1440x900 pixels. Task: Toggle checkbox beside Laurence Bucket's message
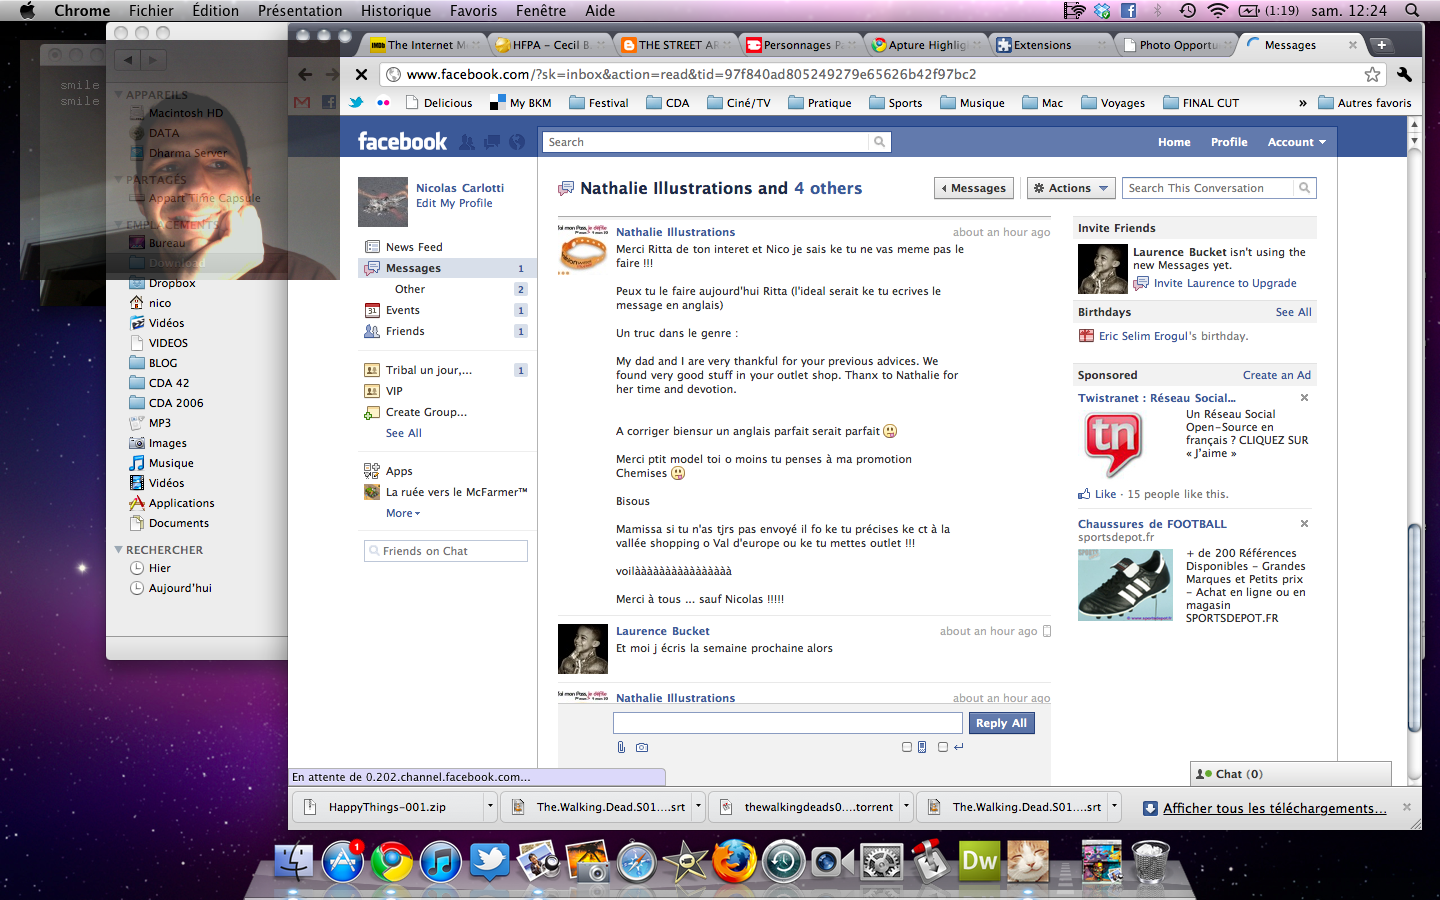1047,631
